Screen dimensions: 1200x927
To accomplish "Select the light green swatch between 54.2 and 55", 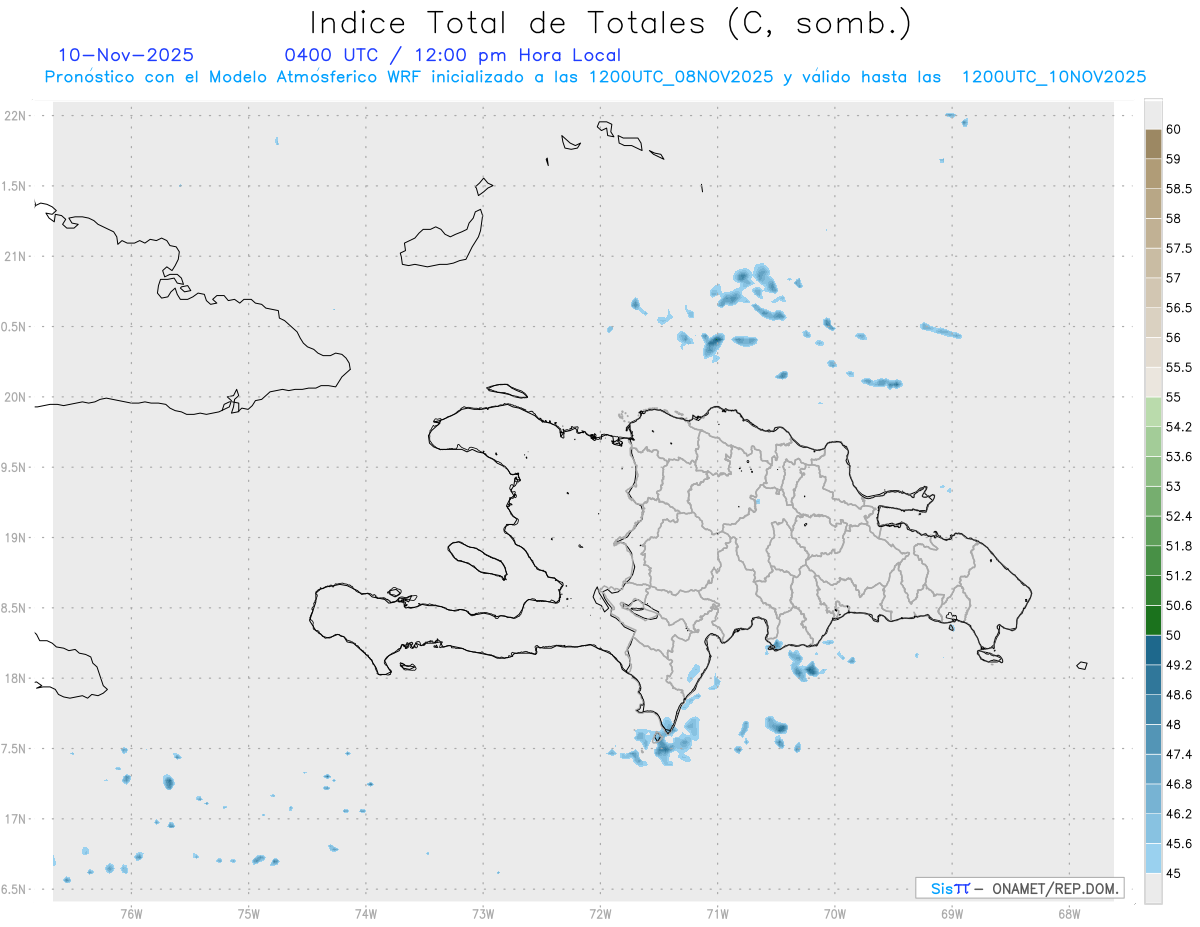I will [1153, 412].
